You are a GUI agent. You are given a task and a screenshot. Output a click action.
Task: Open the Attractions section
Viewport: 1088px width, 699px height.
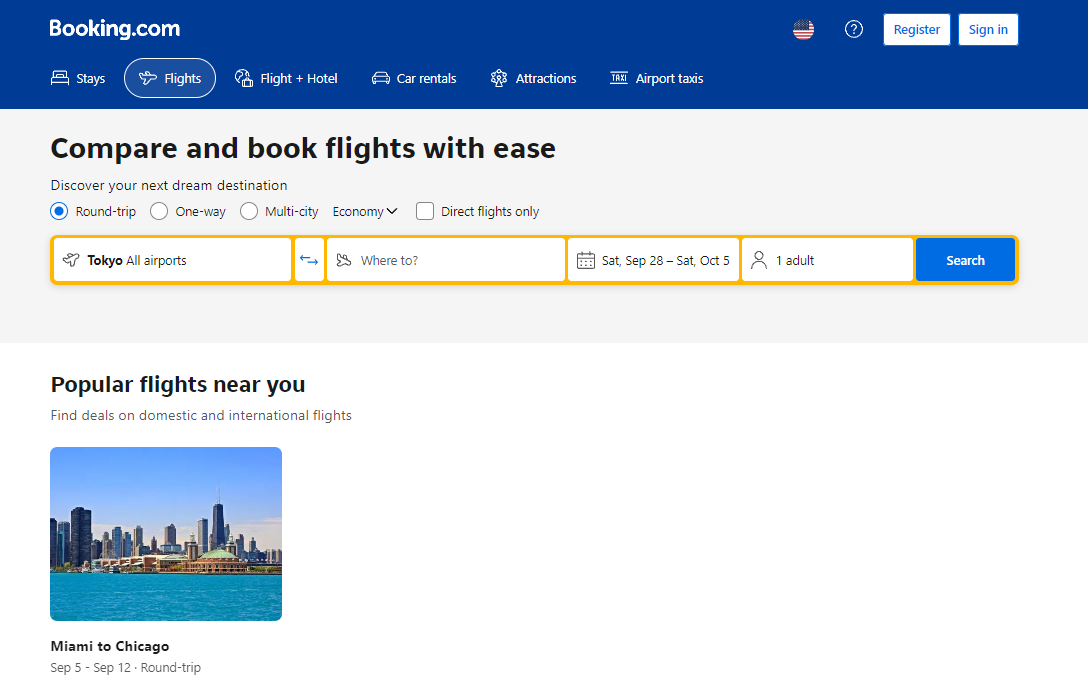point(497,77)
